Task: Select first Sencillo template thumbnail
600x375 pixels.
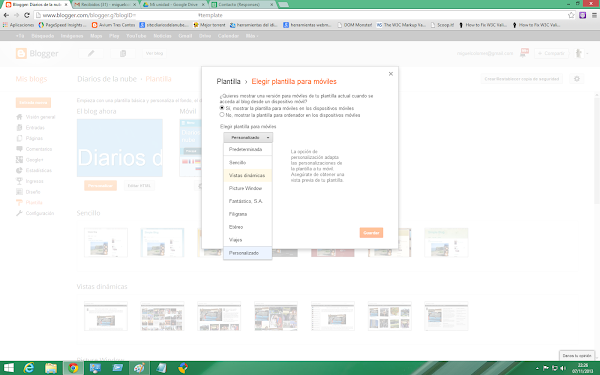Action: pos(106,243)
